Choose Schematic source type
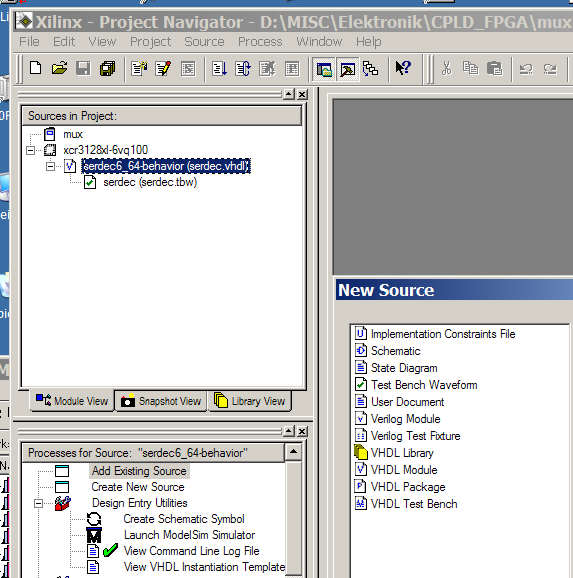 pyautogui.click(x=396, y=351)
